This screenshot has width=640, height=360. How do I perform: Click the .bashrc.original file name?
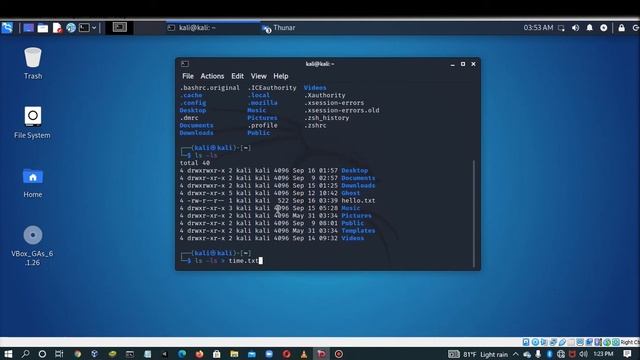coord(210,88)
